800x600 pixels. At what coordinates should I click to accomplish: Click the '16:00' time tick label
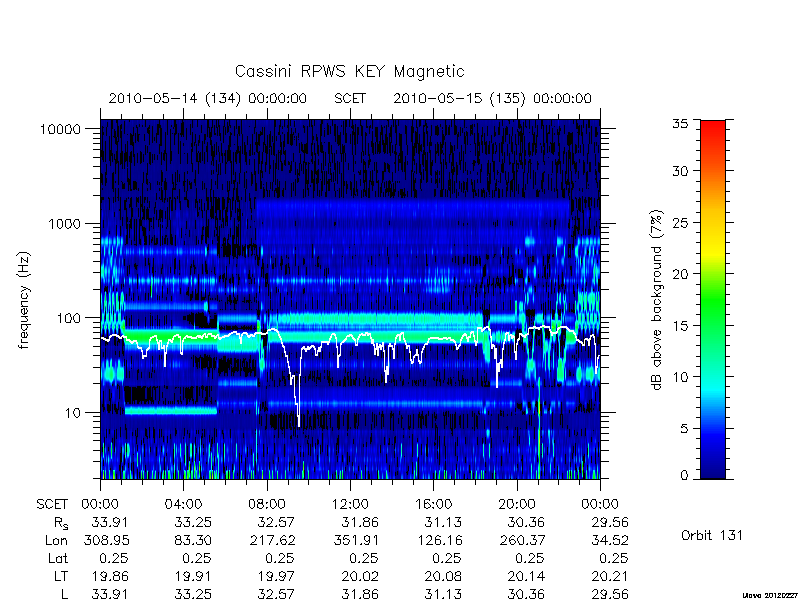tap(434, 505)
